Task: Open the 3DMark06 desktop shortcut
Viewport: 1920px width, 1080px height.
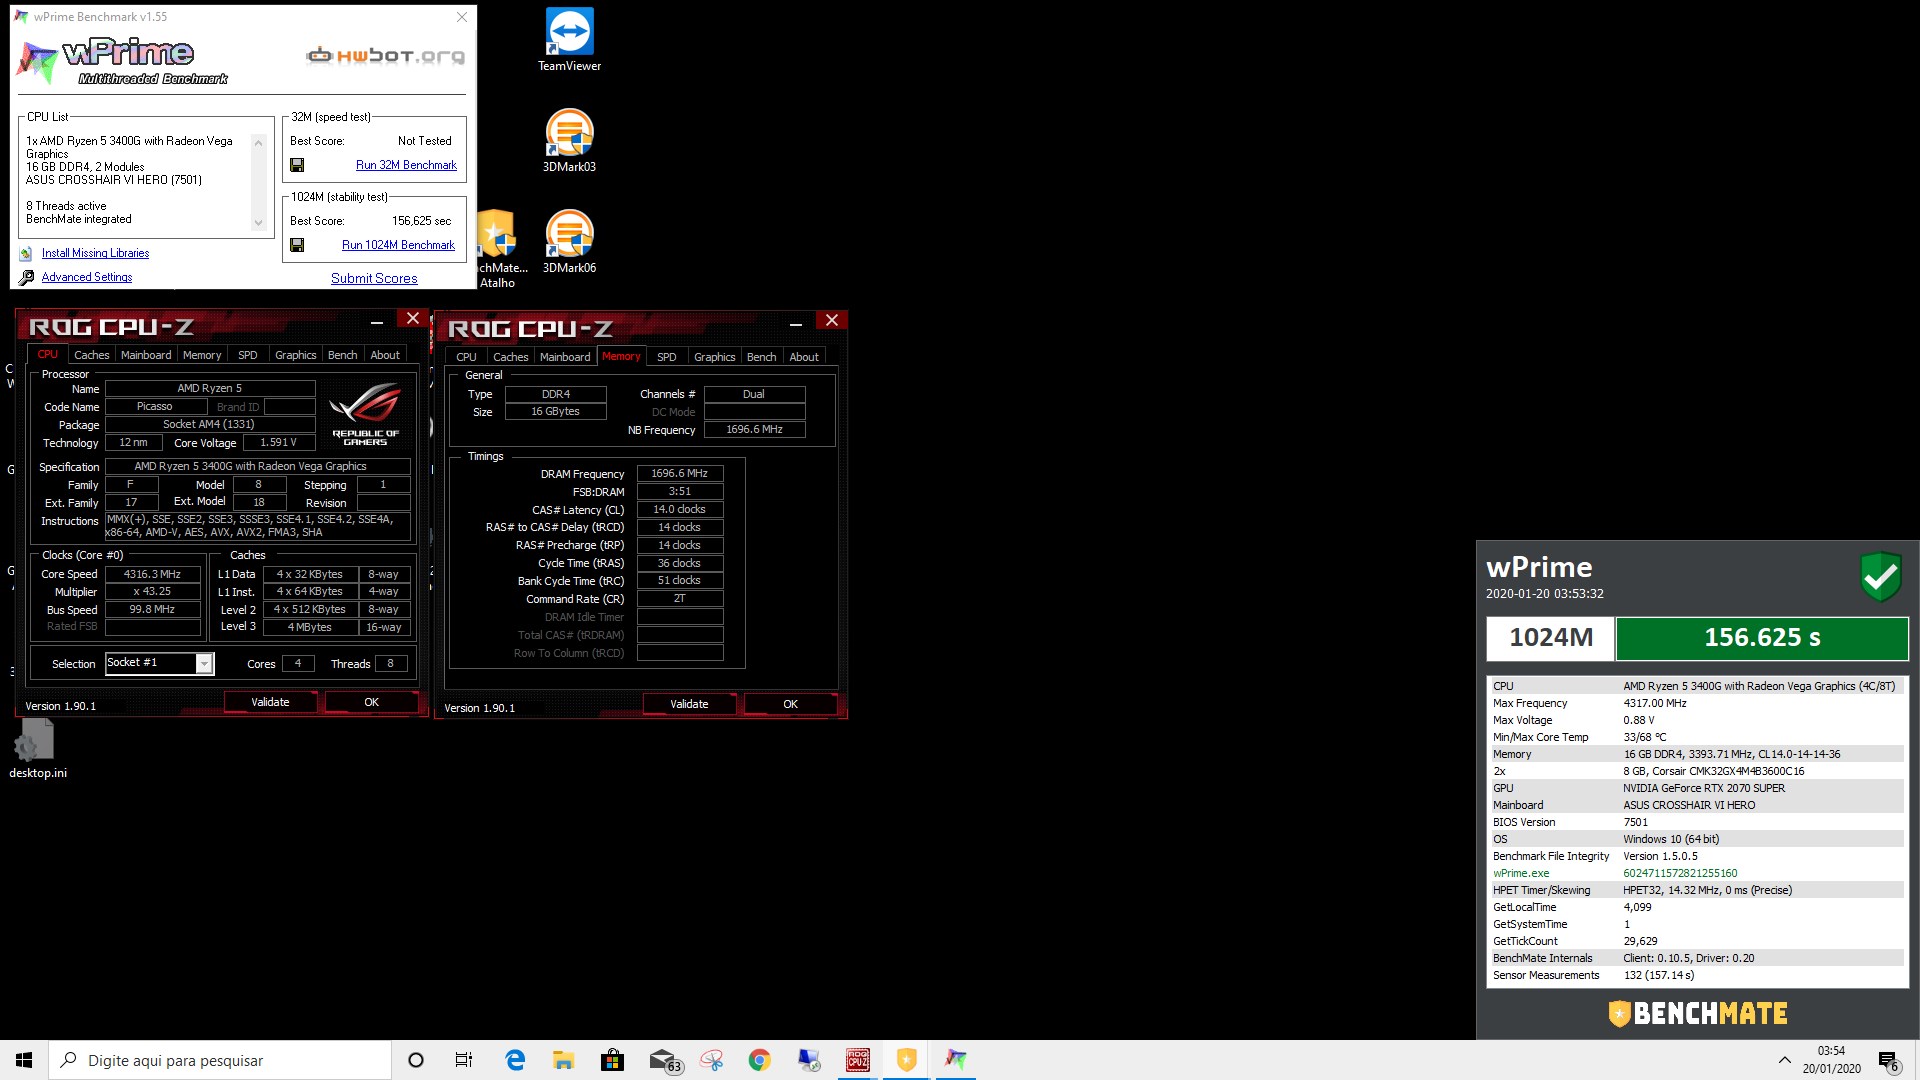Action: 569,242
